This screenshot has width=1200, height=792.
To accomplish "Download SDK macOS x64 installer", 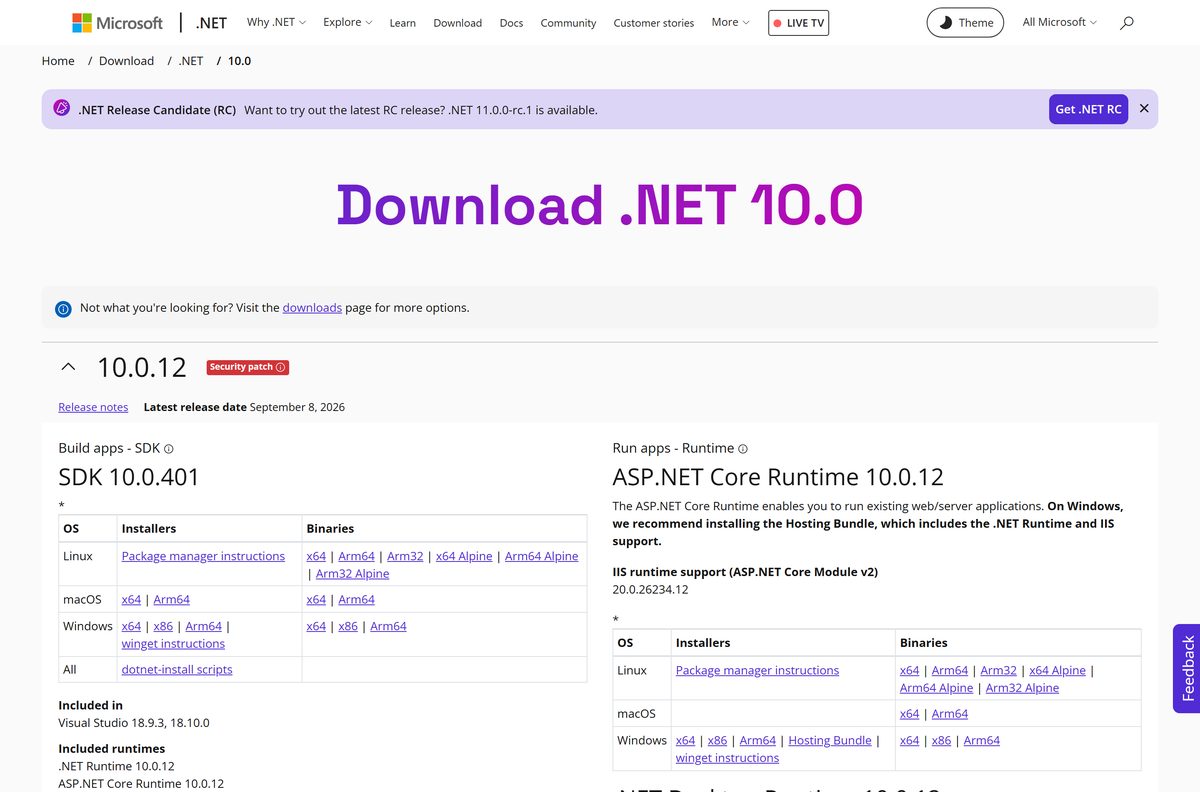I will [131, 600].
